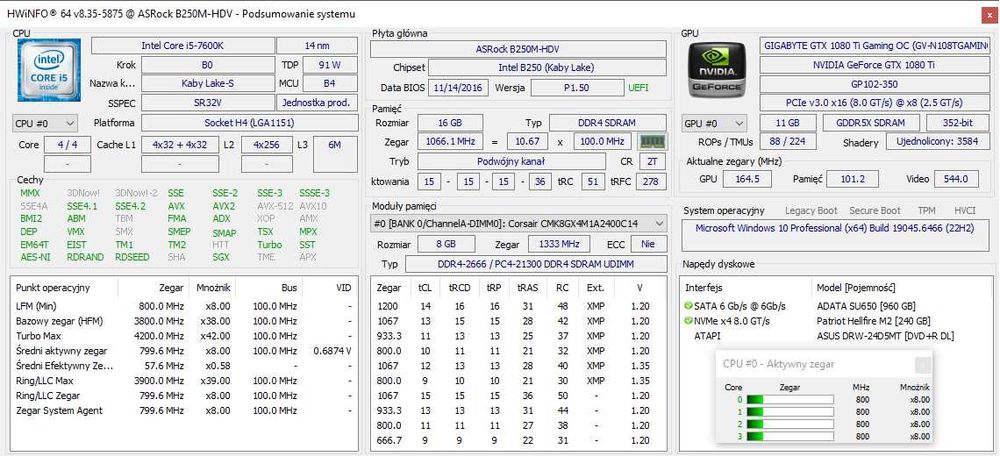This screenshot has width=1000, height=456.
Task: Click the 4x256 L2 cache field
Action: 267,145
